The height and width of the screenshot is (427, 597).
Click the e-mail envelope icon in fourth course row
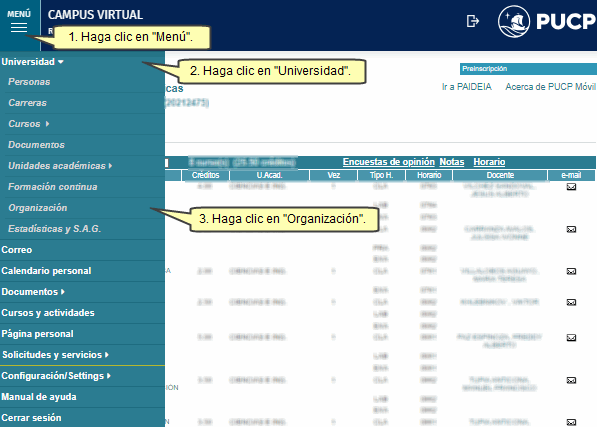[571, 302]
